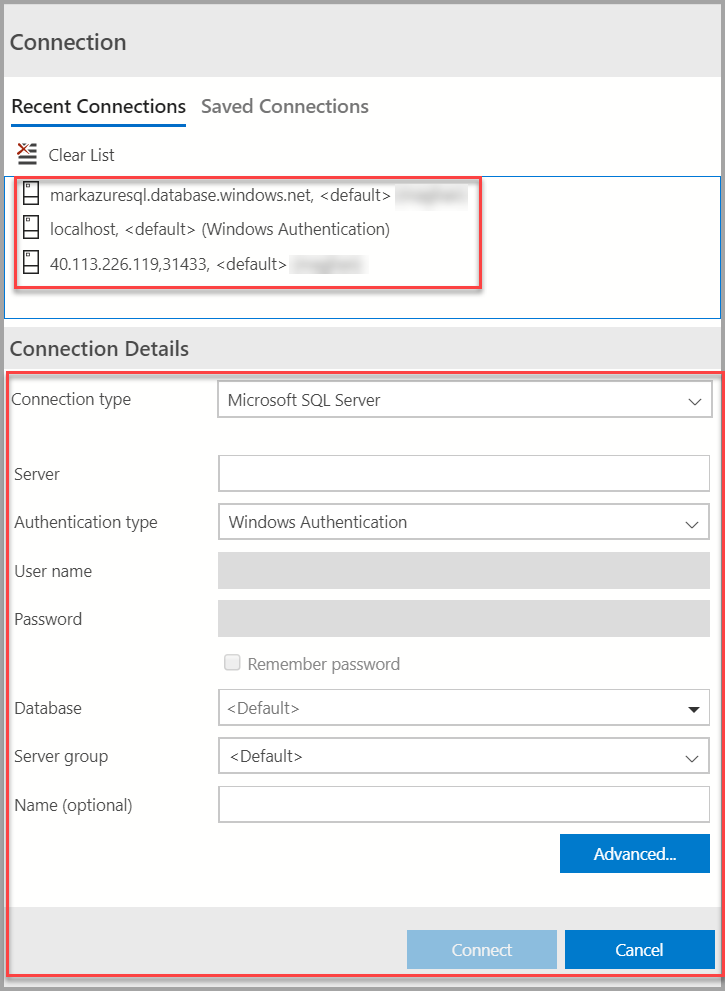This screenshot has width=725, height=991.
Task: Click the server icon beside 40.113.226.119
Action: coord(30,262)
